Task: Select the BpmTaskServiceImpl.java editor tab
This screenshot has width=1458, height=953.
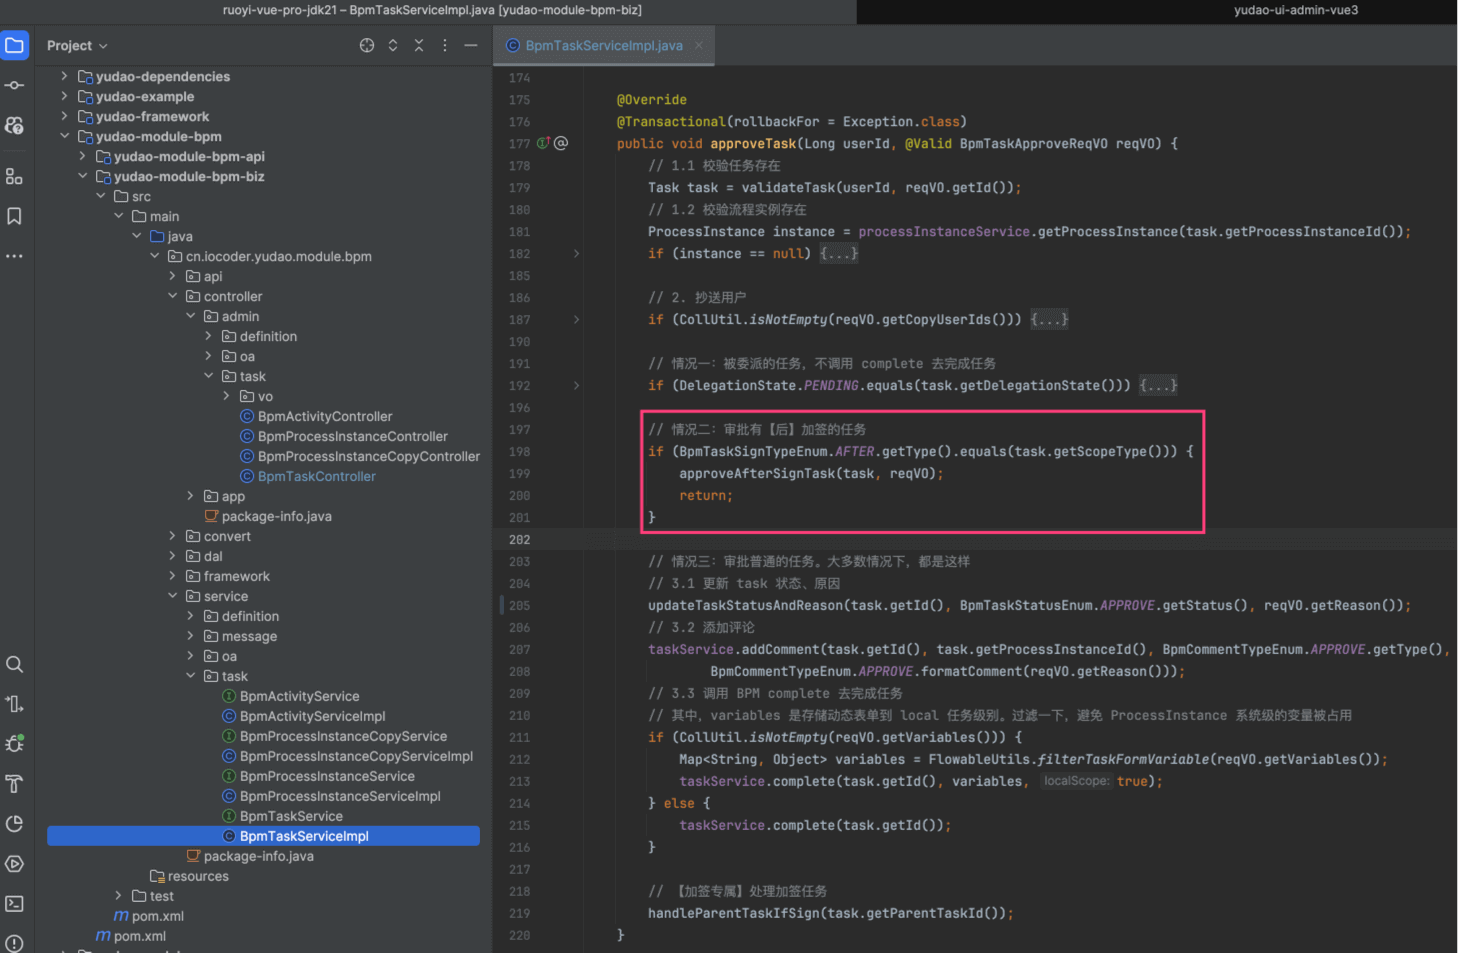Action: (x=603, y=46)
